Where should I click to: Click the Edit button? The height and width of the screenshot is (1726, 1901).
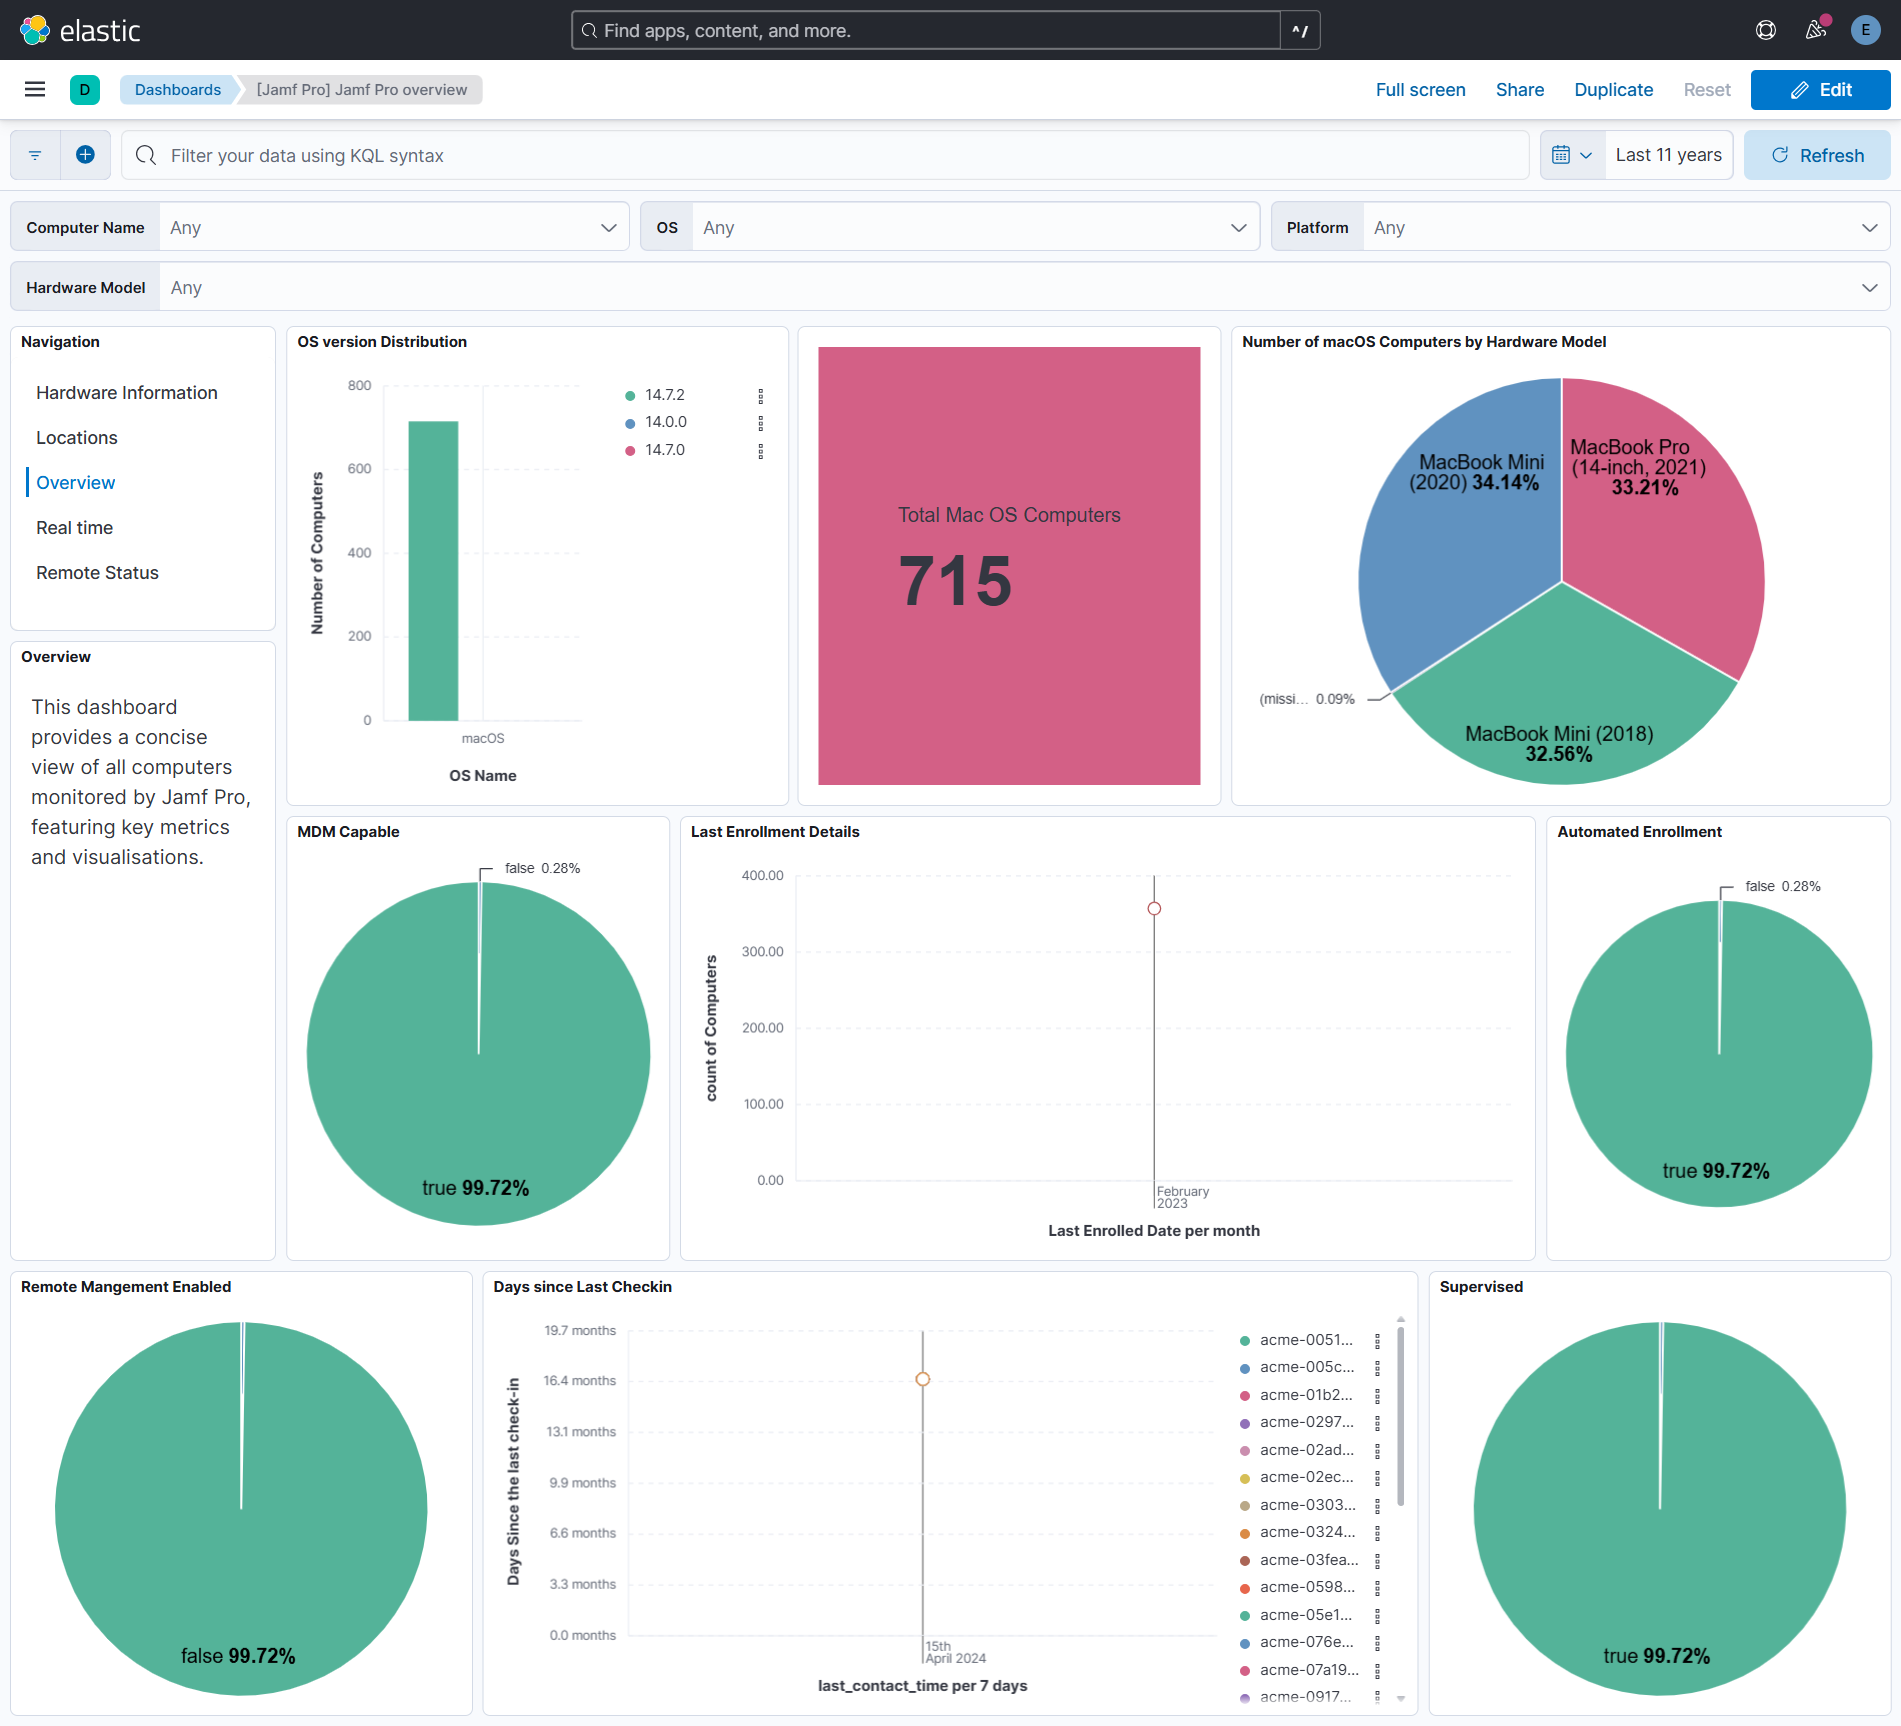[1820, 90]
